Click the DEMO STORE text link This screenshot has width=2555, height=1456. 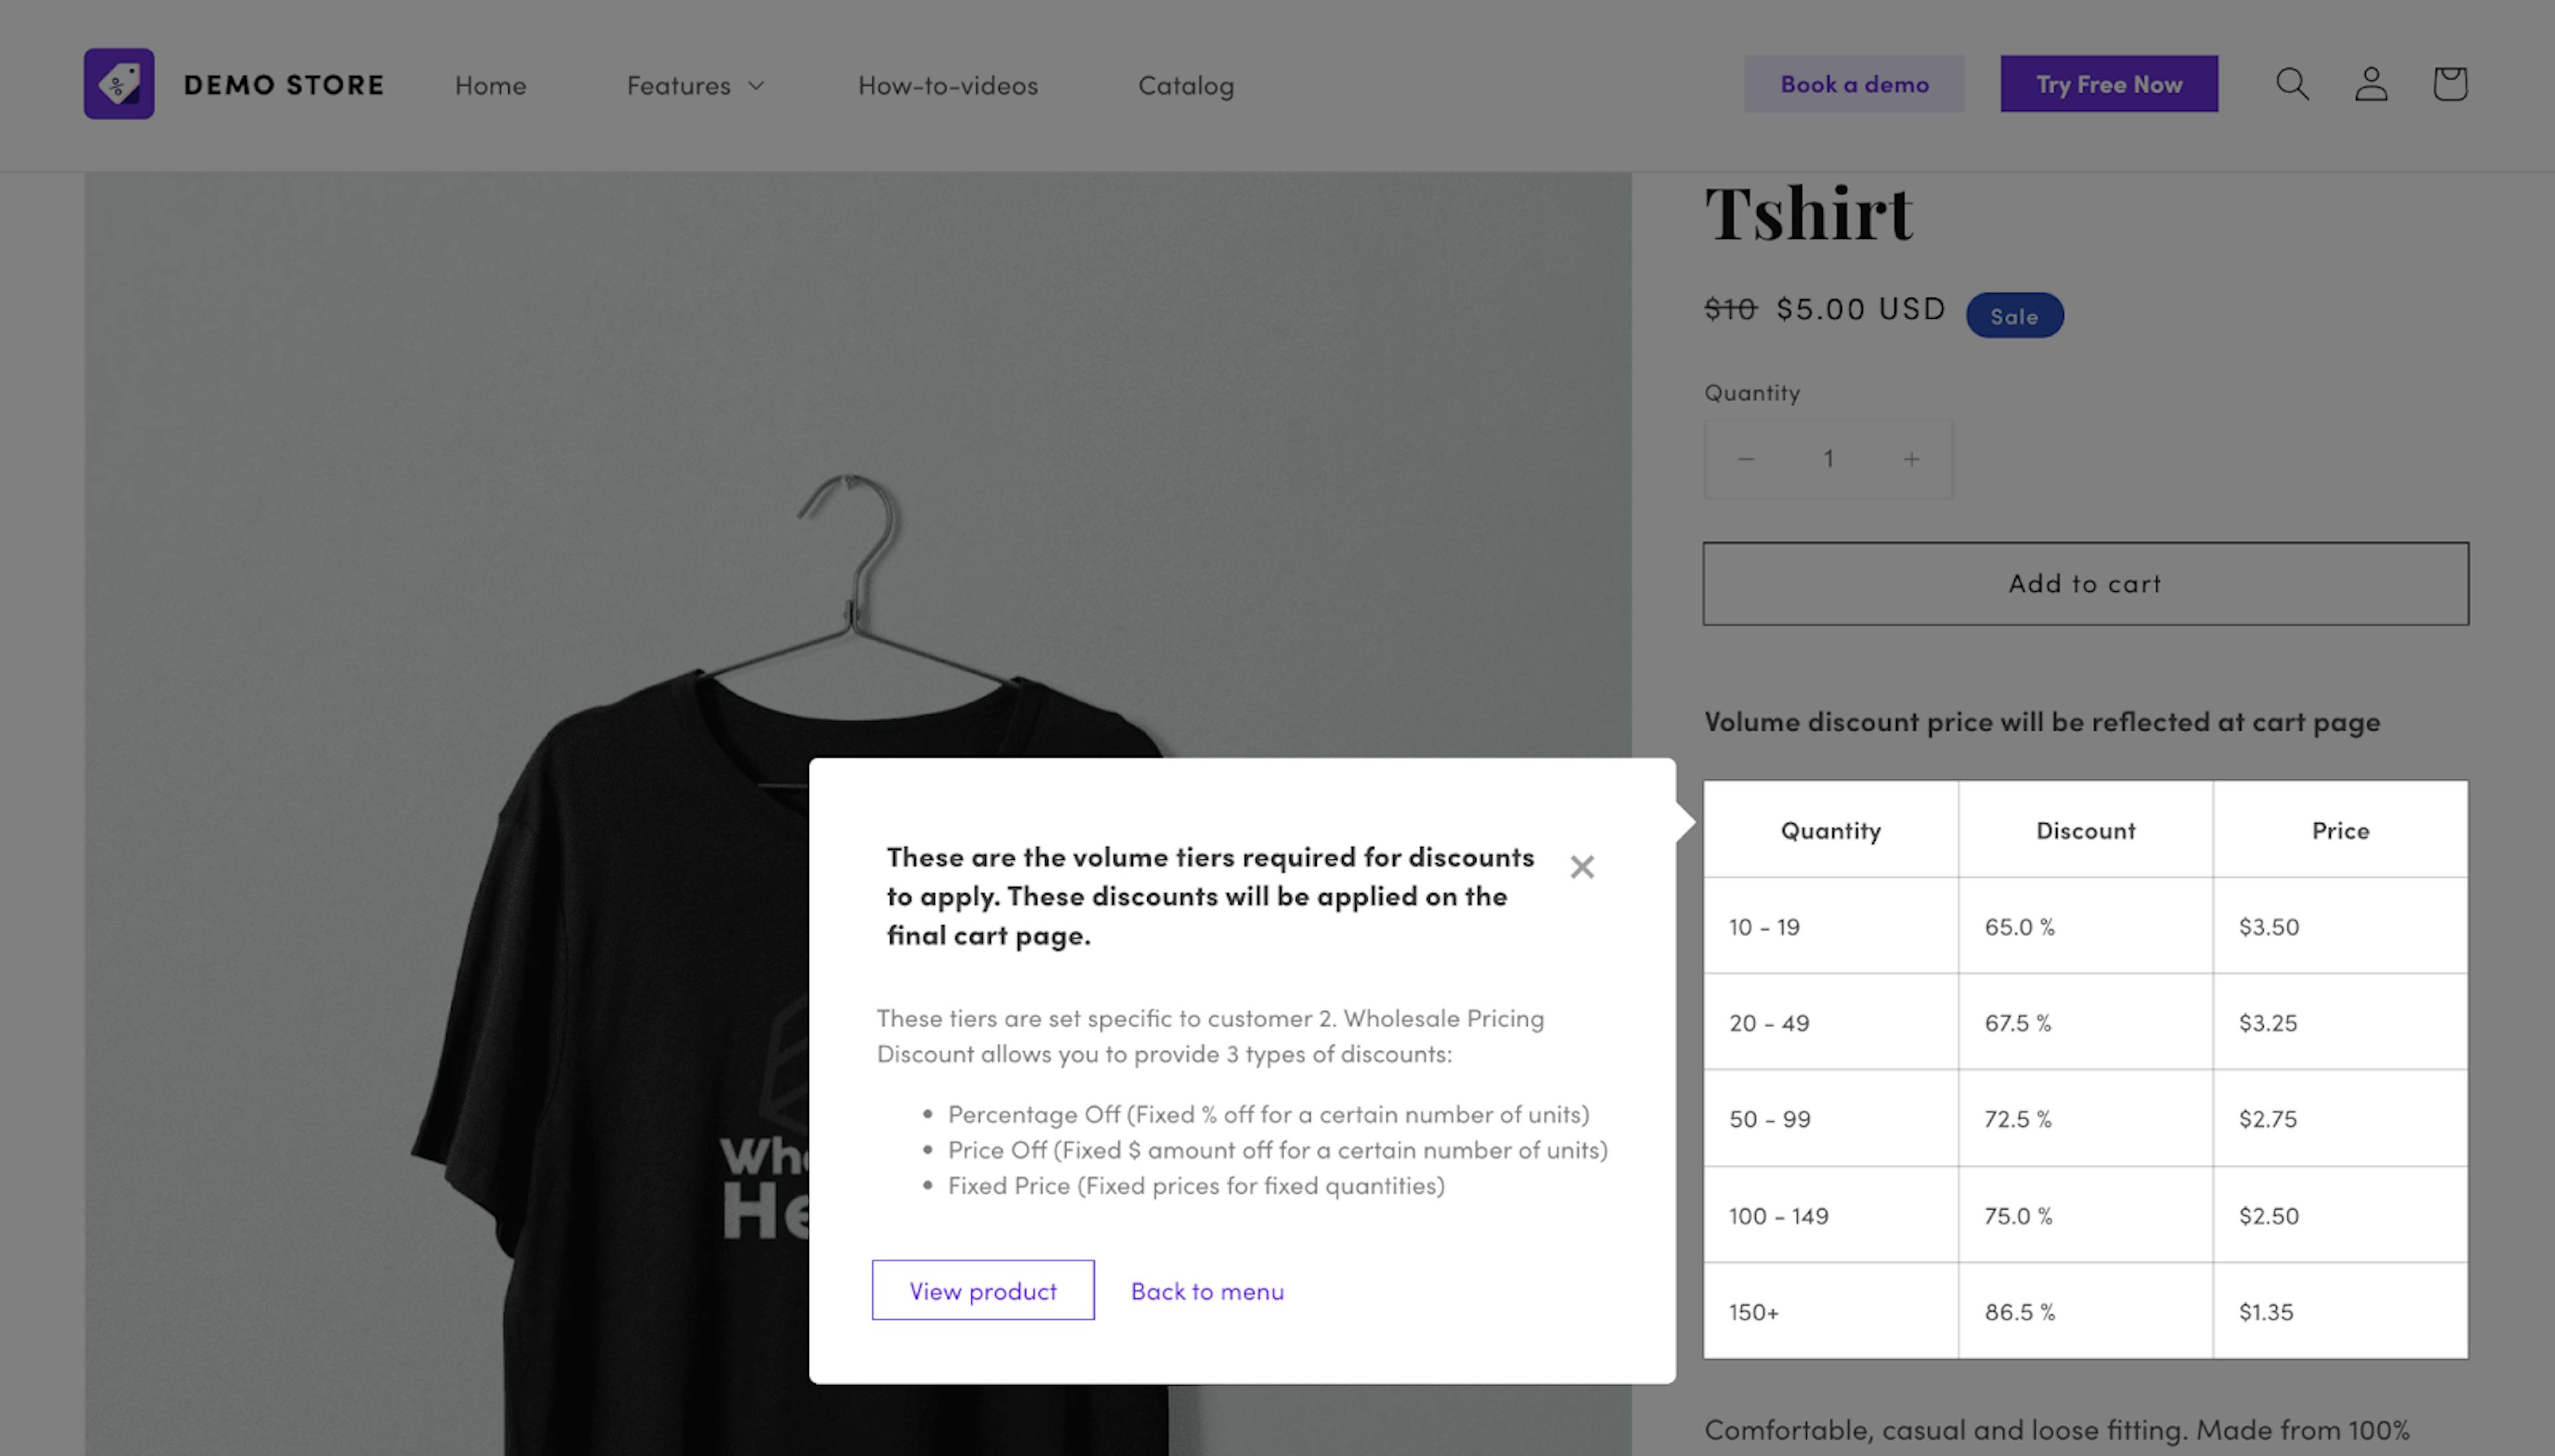[x=284, y=85]
